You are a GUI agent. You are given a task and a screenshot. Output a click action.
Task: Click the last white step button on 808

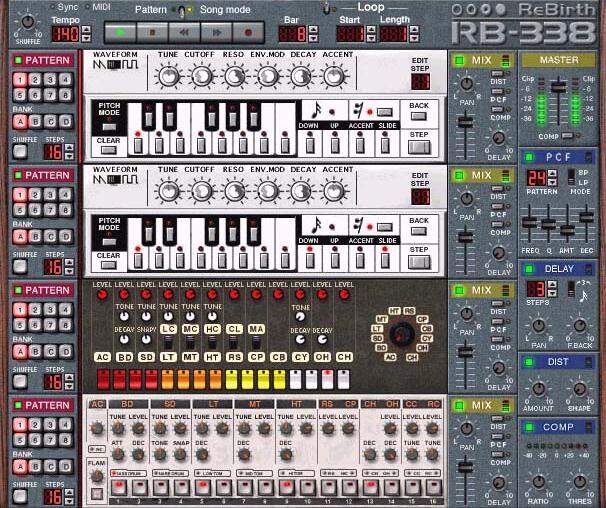(x=344, y=380)
